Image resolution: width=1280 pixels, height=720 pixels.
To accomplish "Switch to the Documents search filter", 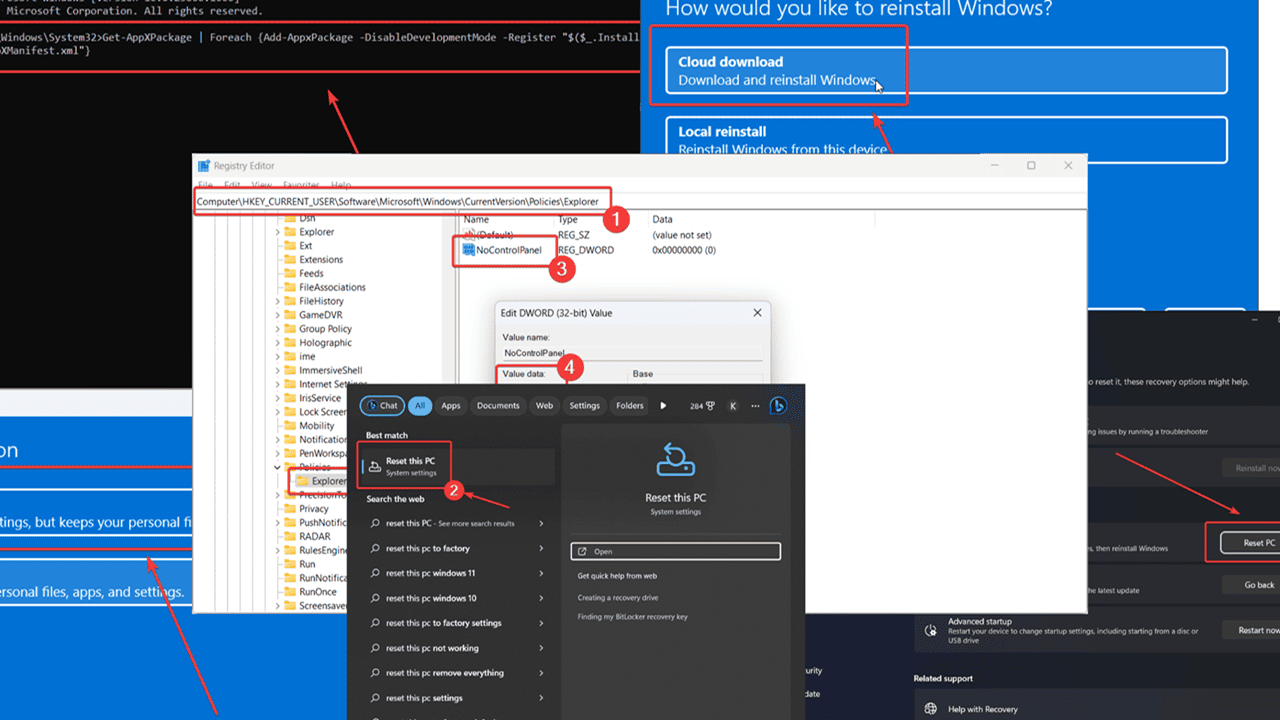I will [498, 406].
